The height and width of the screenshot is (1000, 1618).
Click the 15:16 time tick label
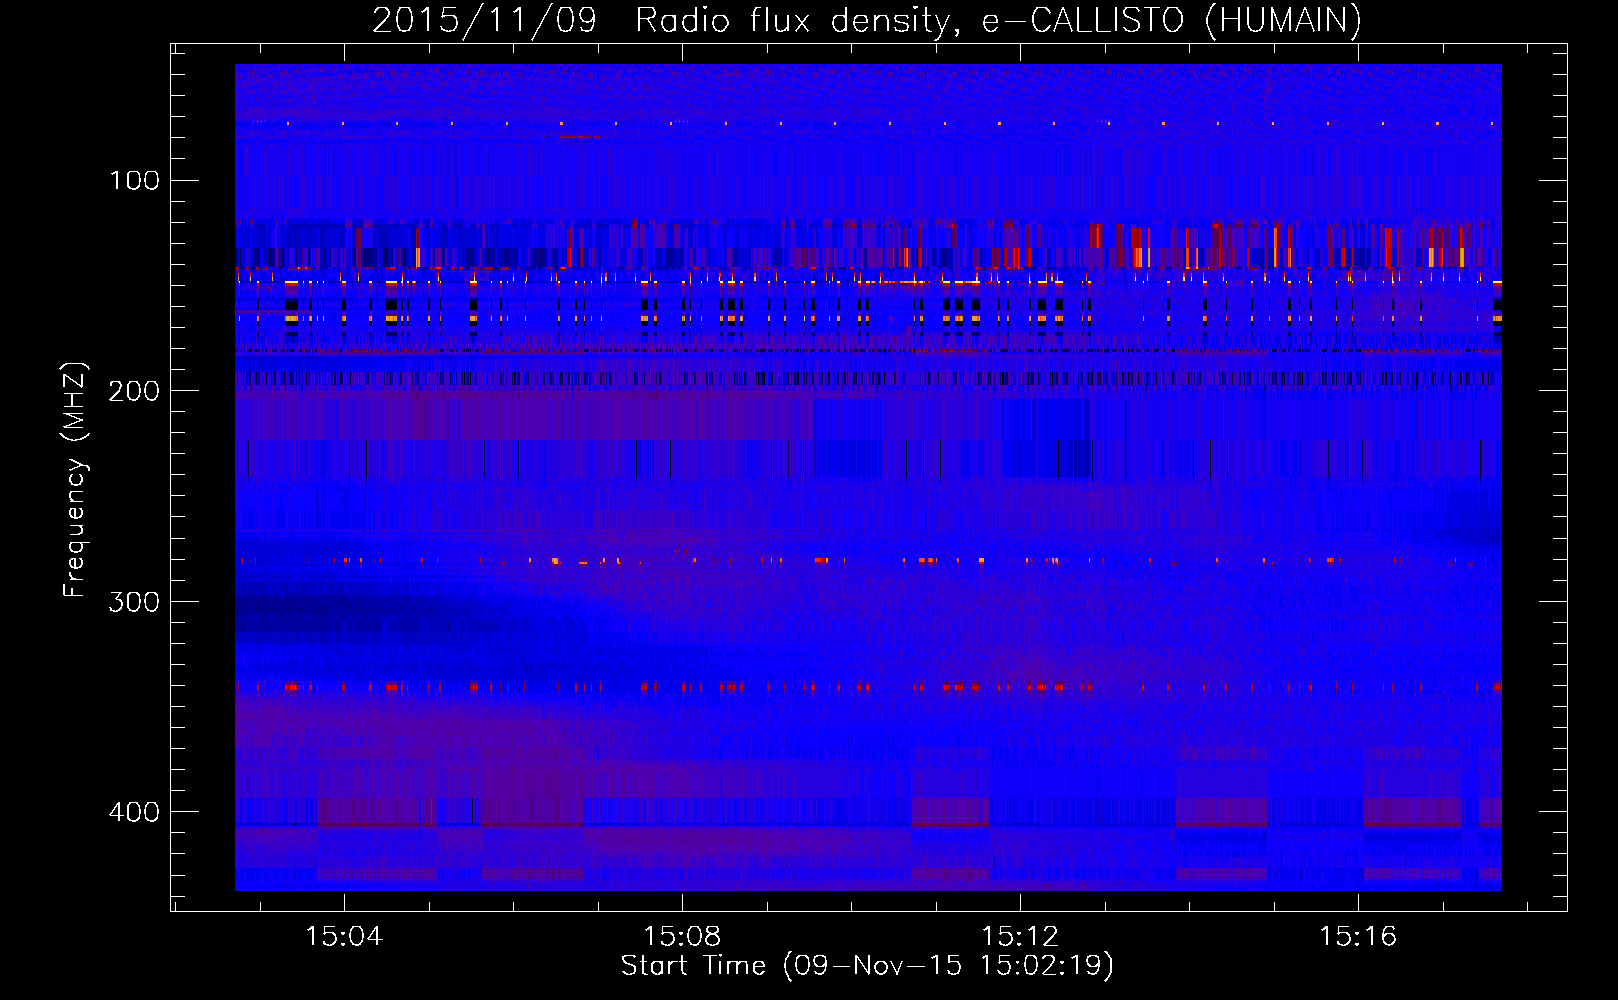[x=1358, y=937]
